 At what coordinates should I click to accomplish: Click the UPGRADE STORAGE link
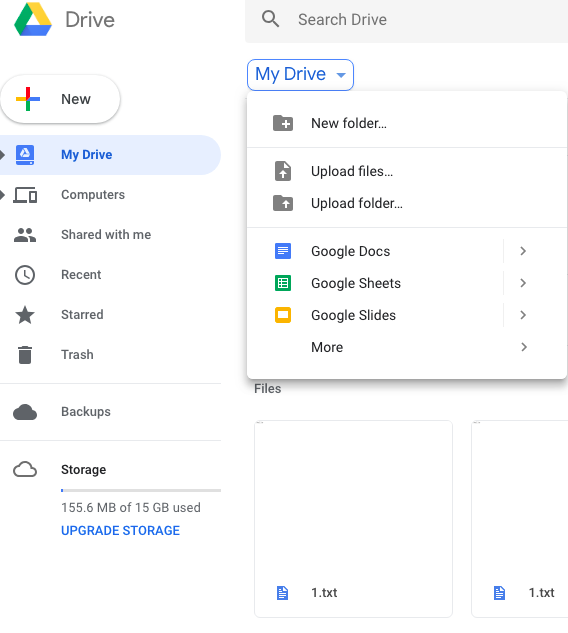click(120, 530)
